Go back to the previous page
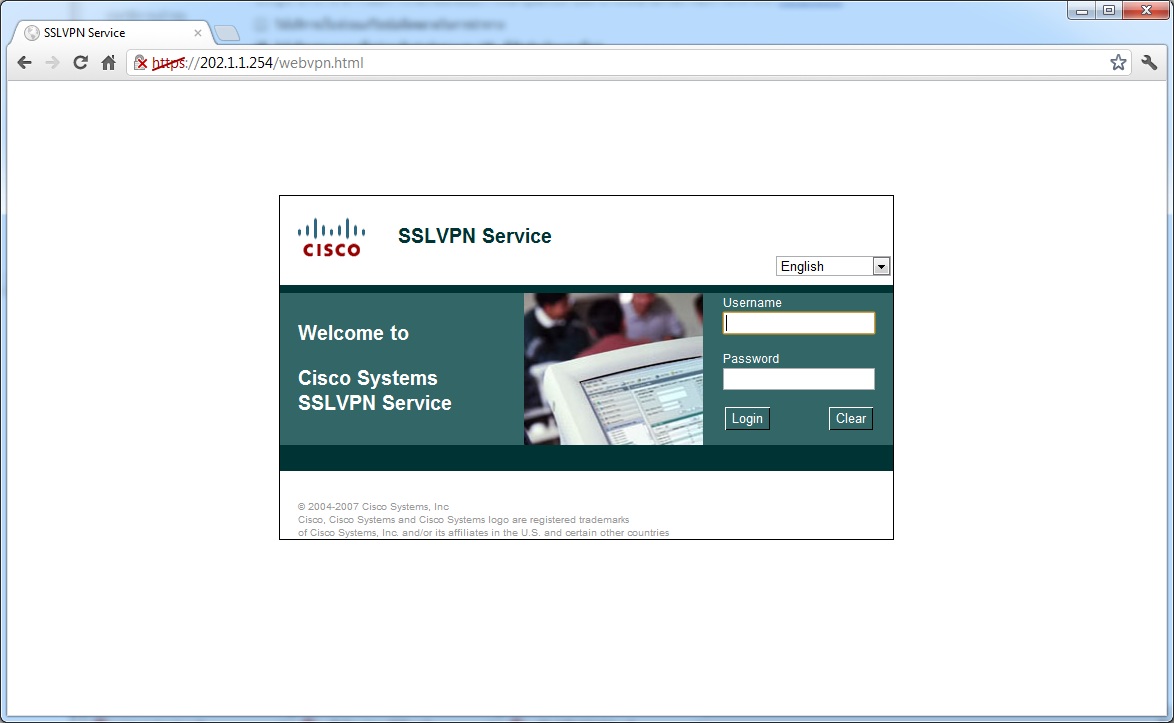The height and width of the screenshot is (723, 1174). (x=24, y=63)
